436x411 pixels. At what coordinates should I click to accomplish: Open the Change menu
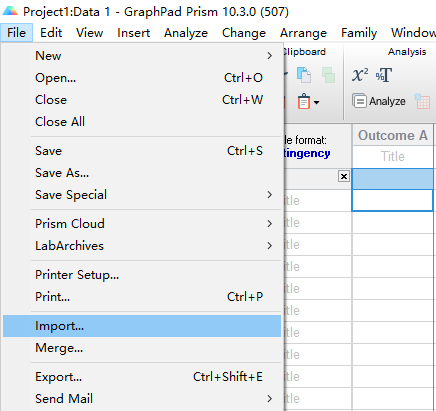coord(244,33)
